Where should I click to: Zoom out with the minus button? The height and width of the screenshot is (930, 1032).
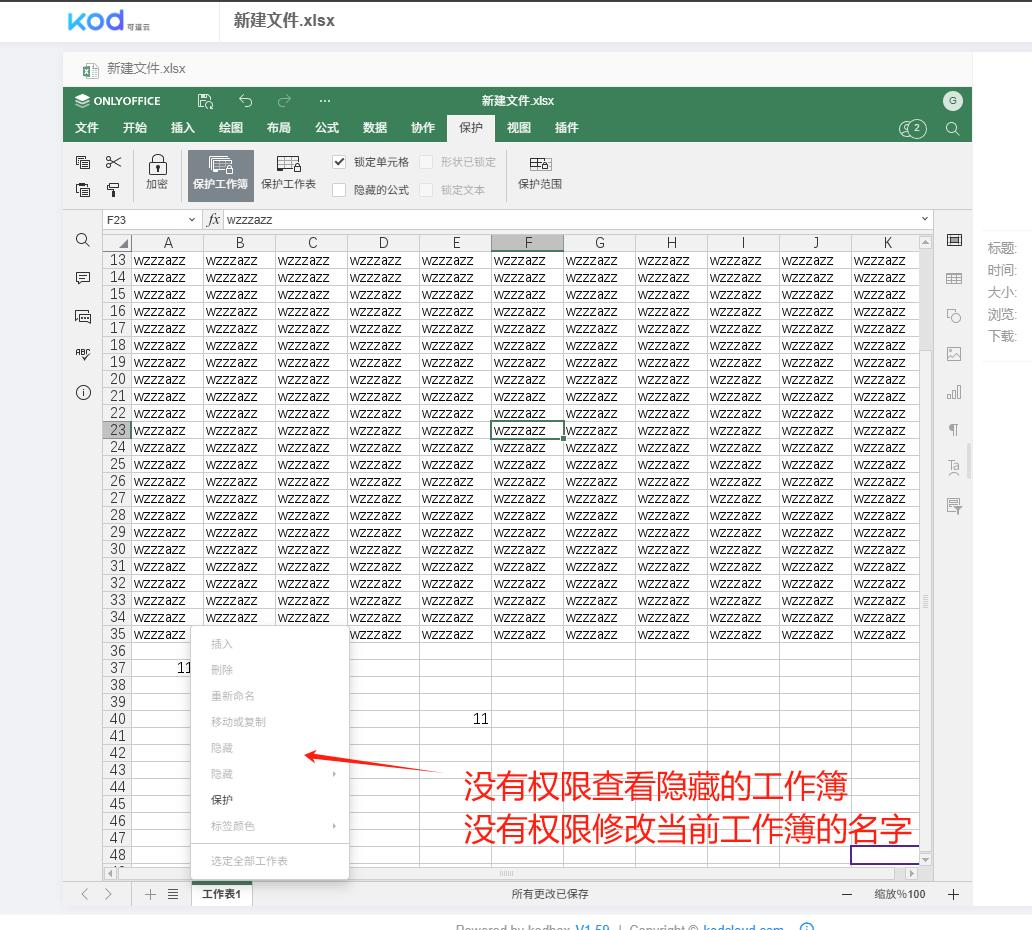(x=846, y=894)
